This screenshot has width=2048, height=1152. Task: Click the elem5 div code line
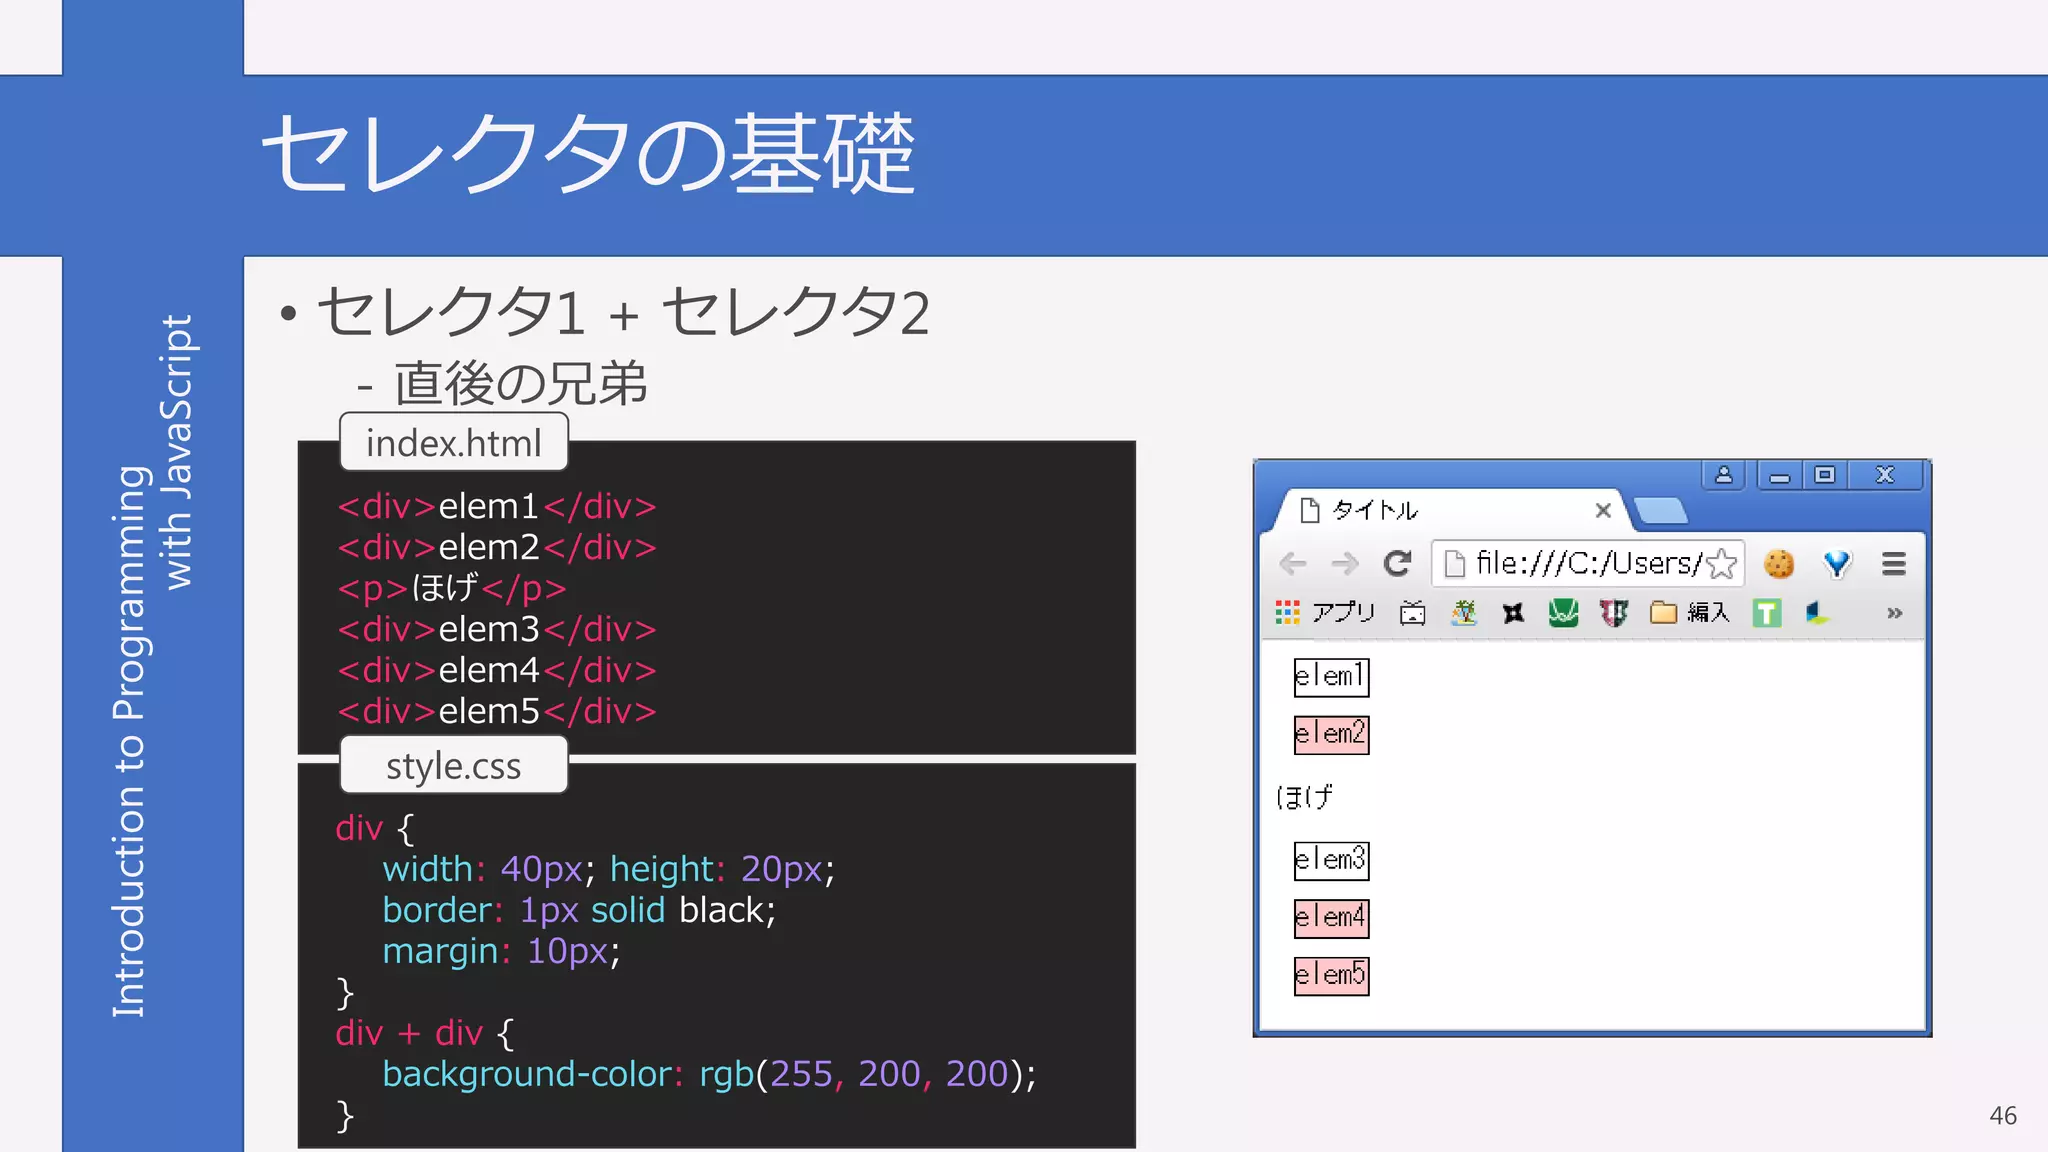point(497,711)
